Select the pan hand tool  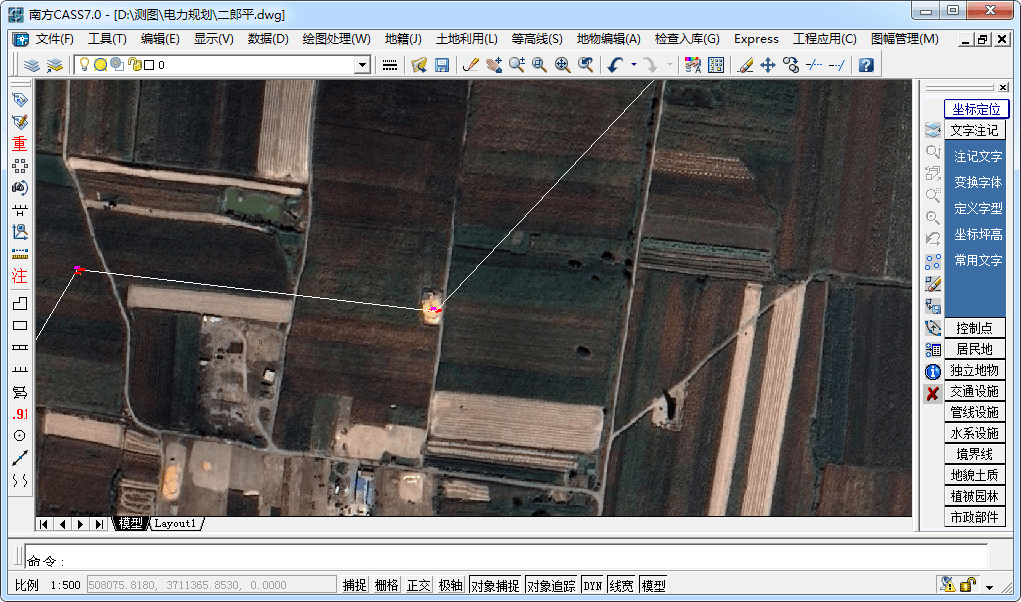pos(494,65)
